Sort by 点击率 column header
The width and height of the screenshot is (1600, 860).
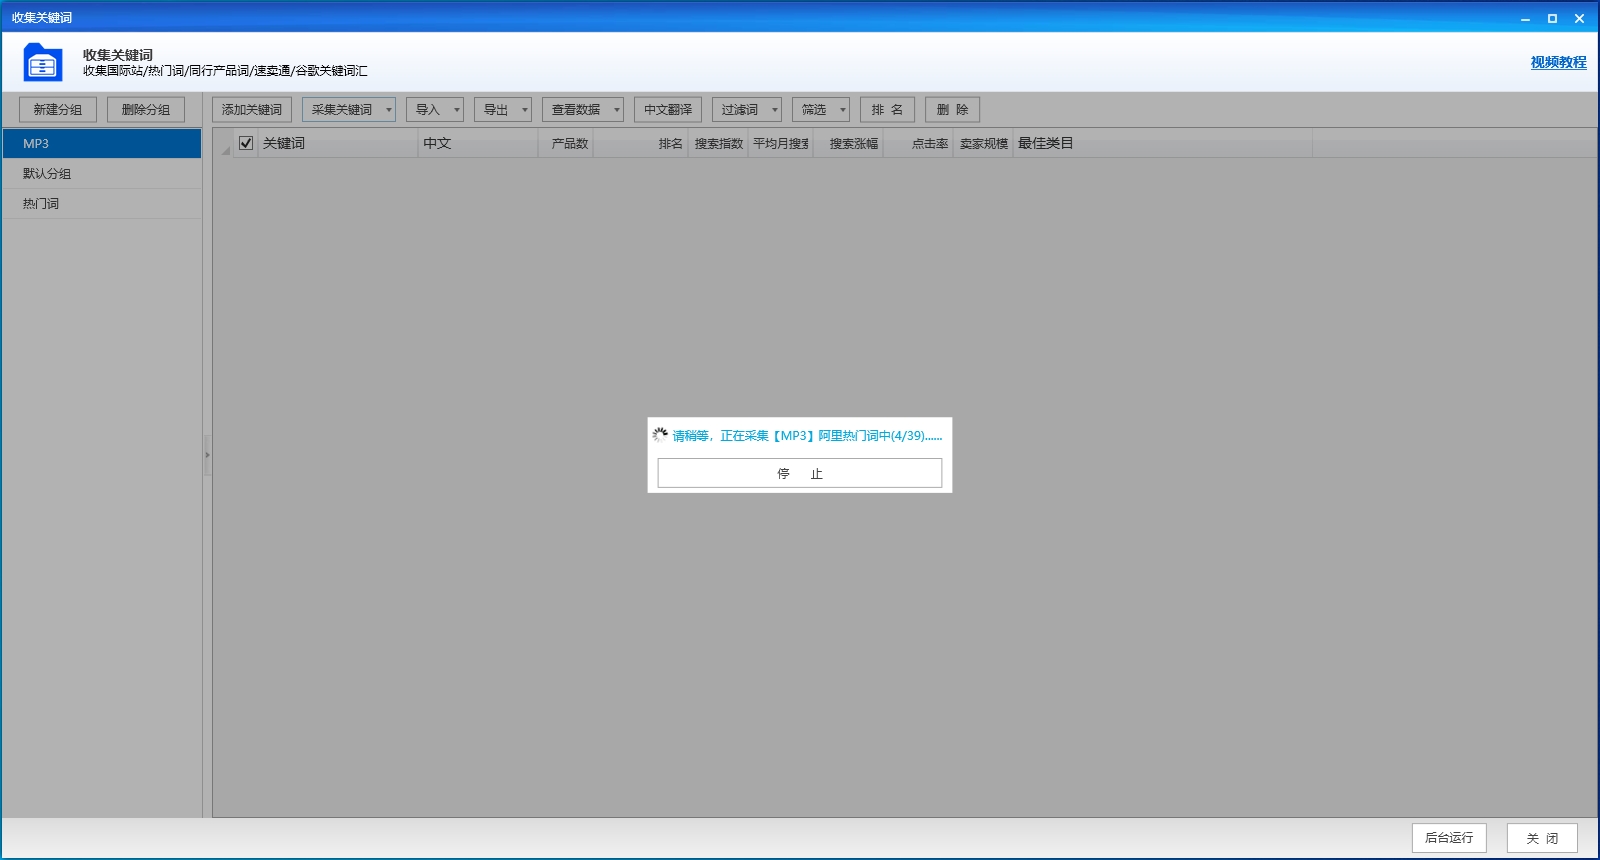918,143
